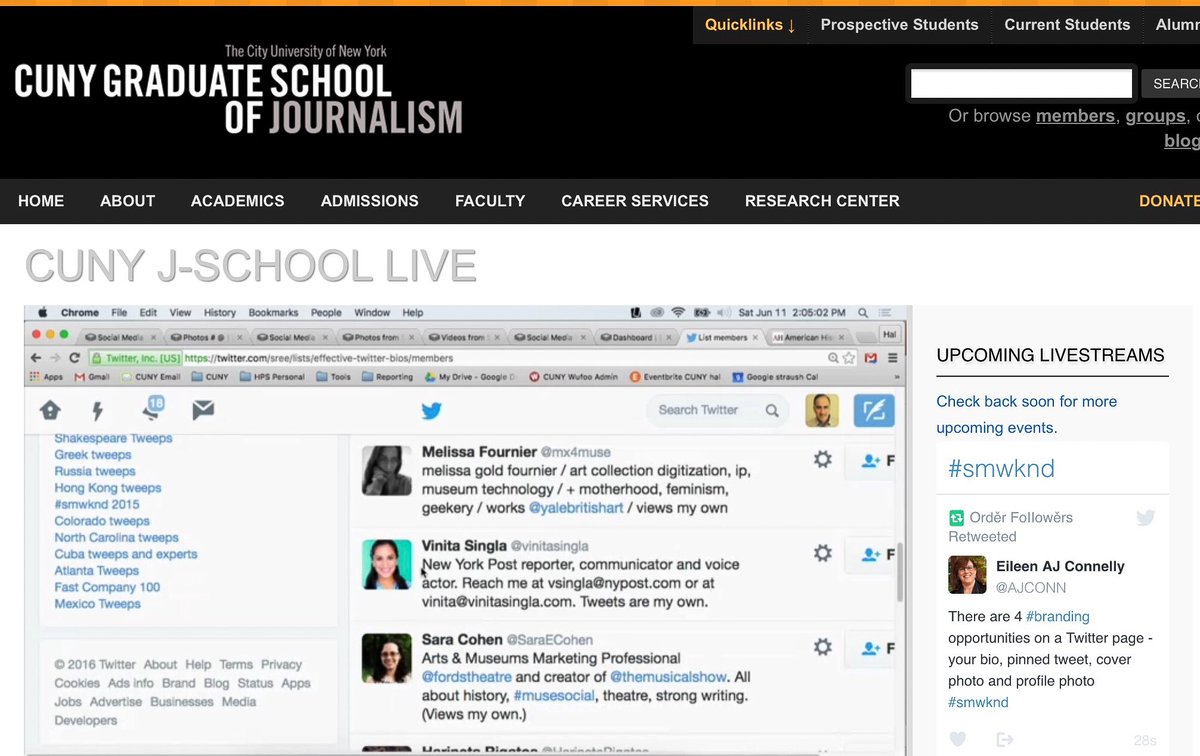The image size is (1200, 756).
Task: Click Vinita Singla's profile photo
Action: tap(387, 563)
